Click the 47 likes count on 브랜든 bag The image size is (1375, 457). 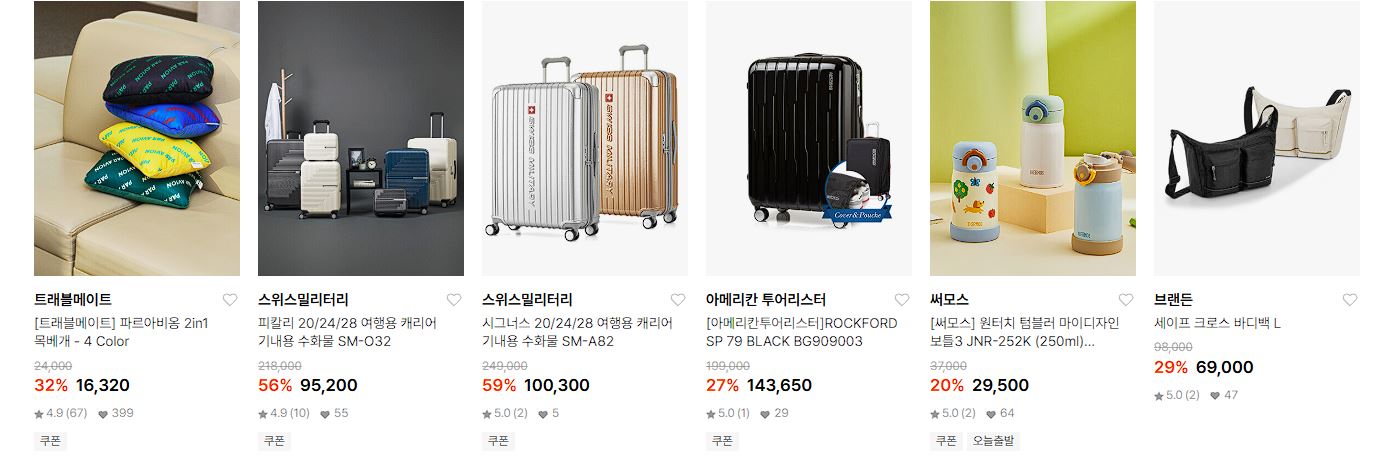(1224, 395)
